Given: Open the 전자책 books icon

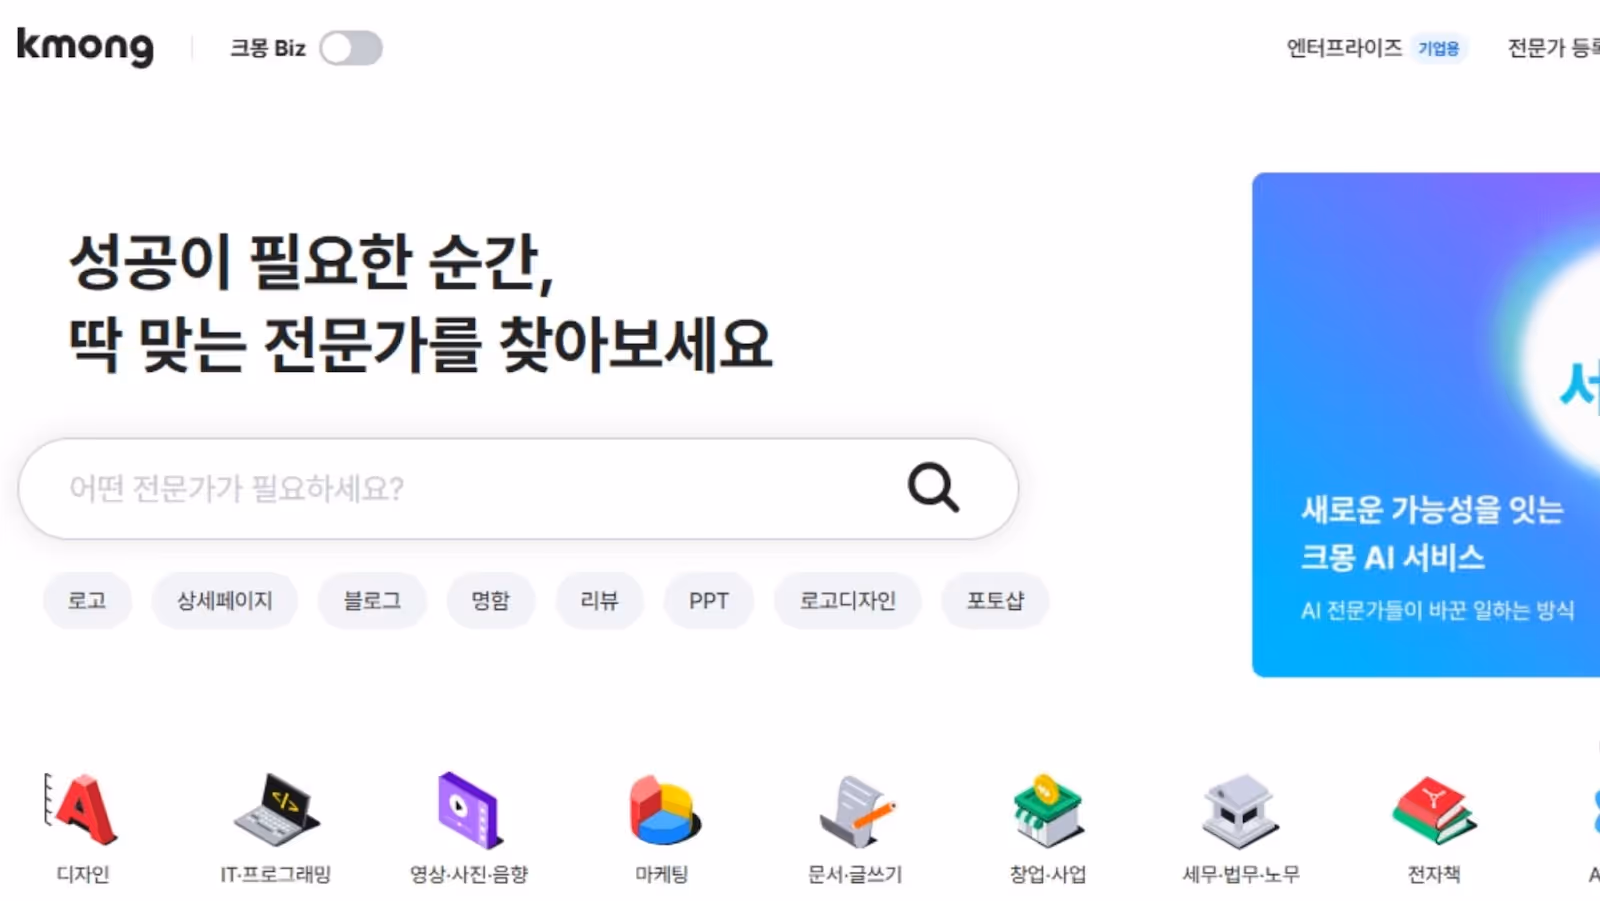Looking at the screenshot, I should tap(1434, 810).
